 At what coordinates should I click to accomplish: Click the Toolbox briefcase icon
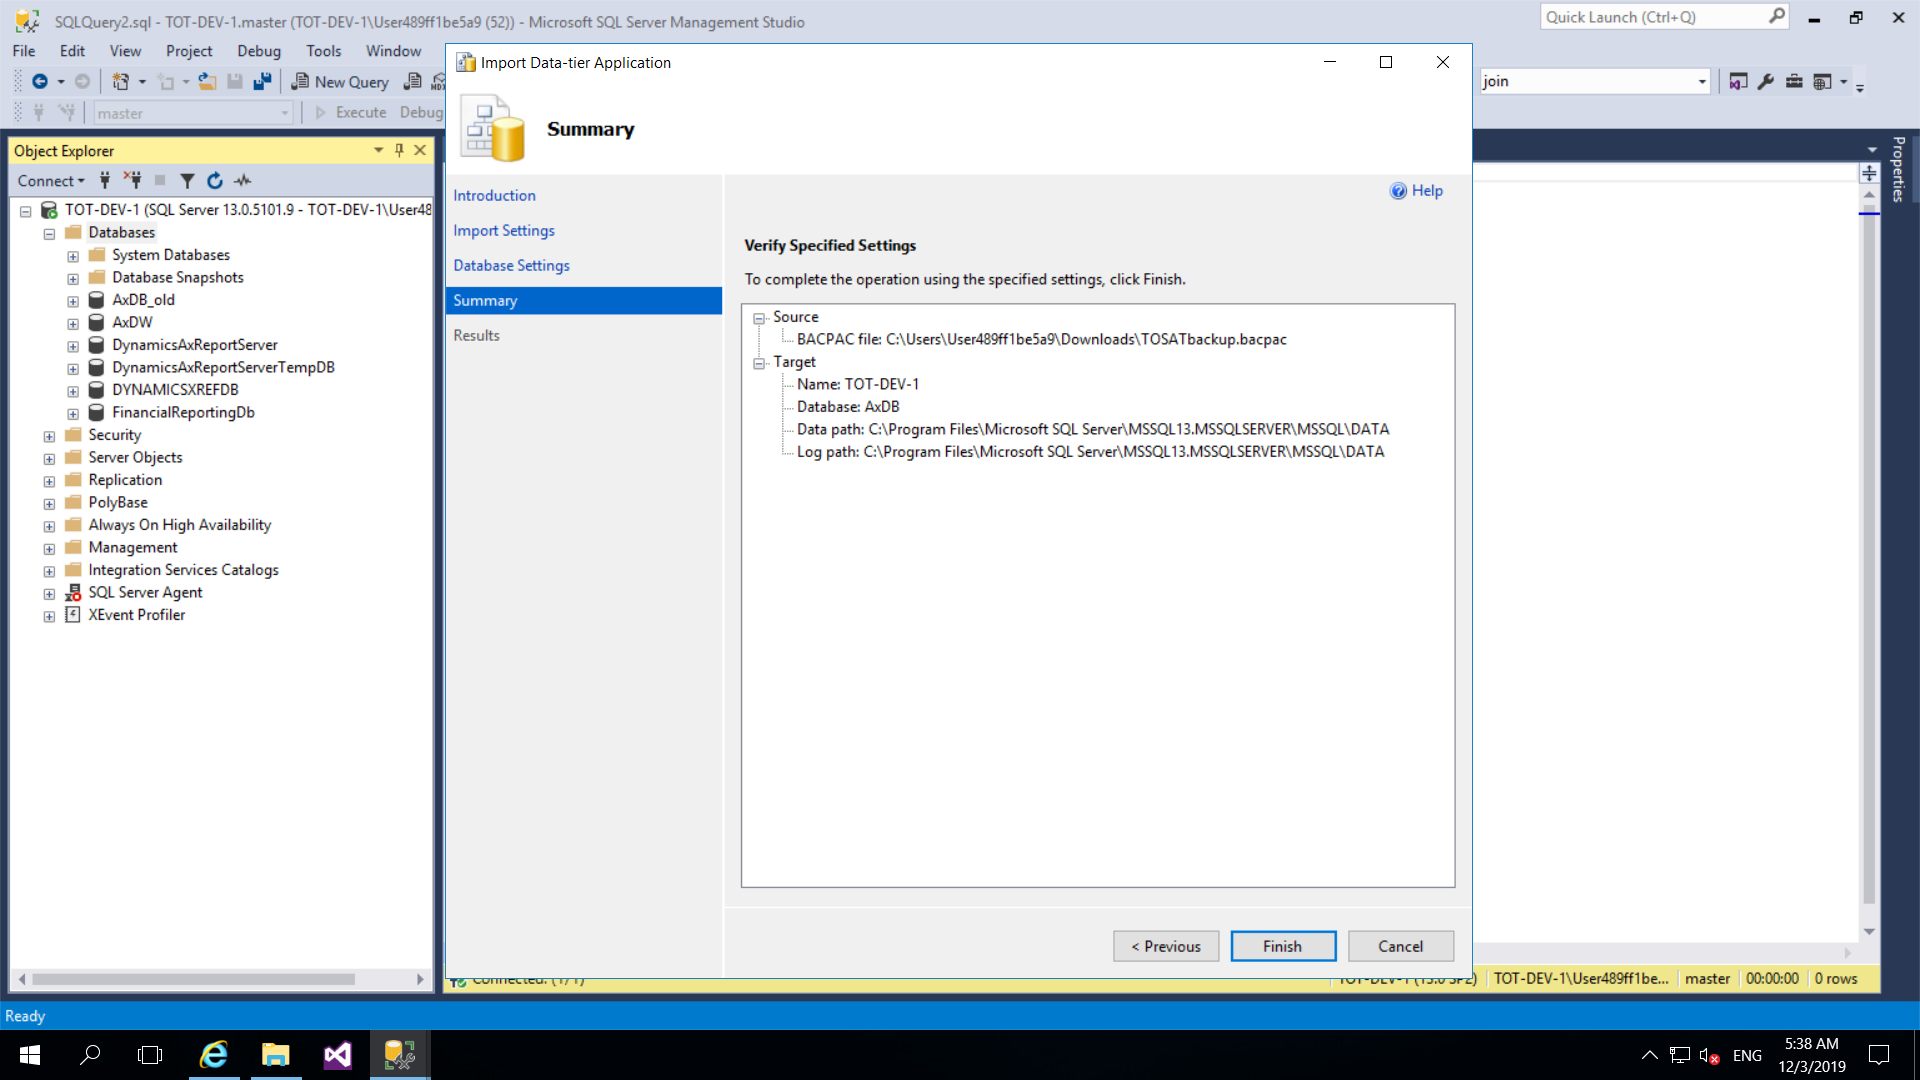(x=1794, y=82)
